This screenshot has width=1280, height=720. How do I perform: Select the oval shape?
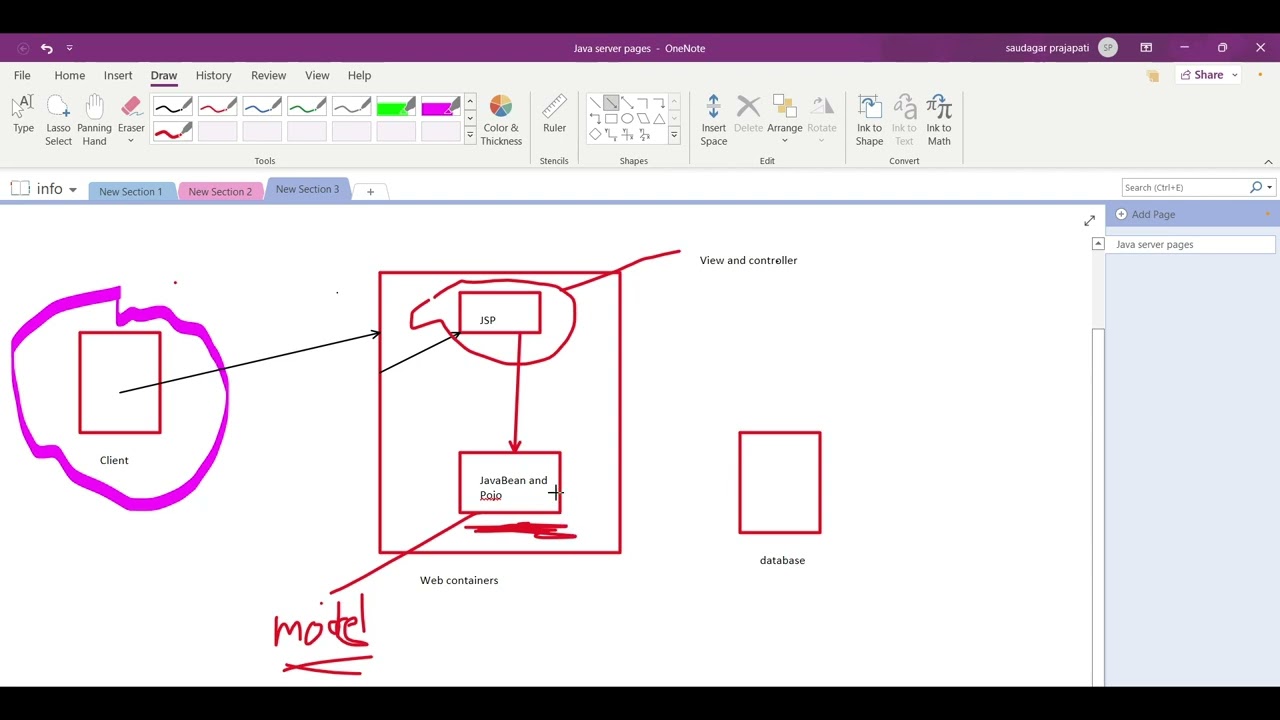pos(627,118)
